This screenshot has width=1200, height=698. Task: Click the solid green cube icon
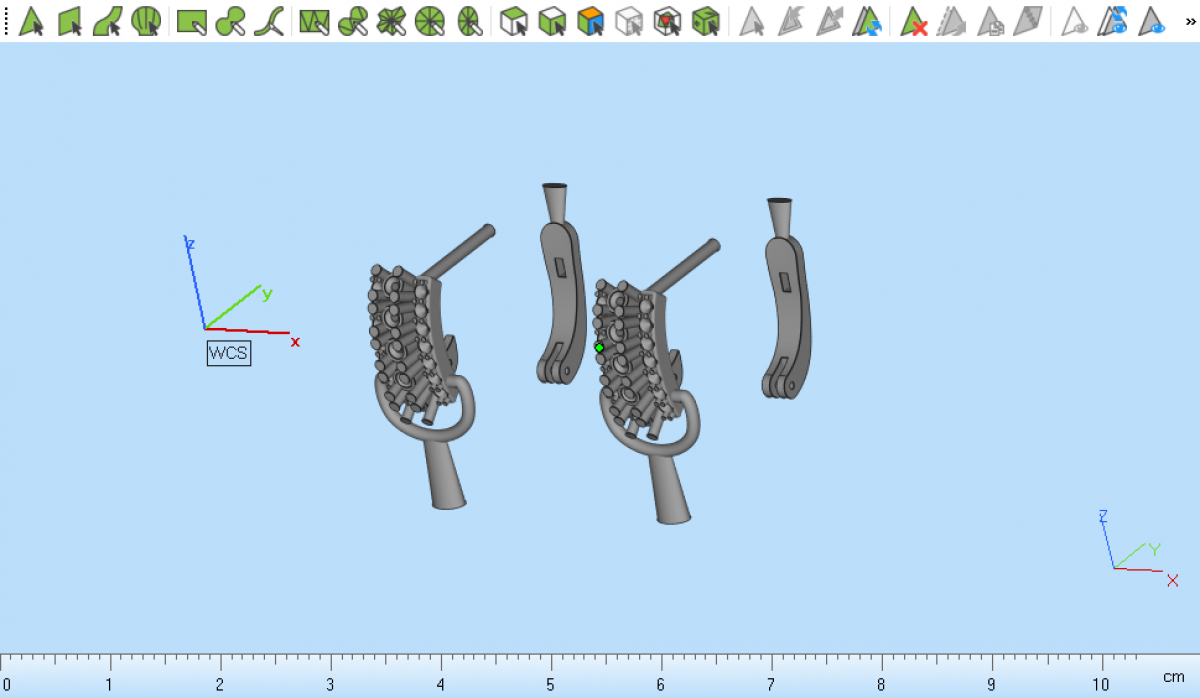pyautogui.click(x=706, y=21)
